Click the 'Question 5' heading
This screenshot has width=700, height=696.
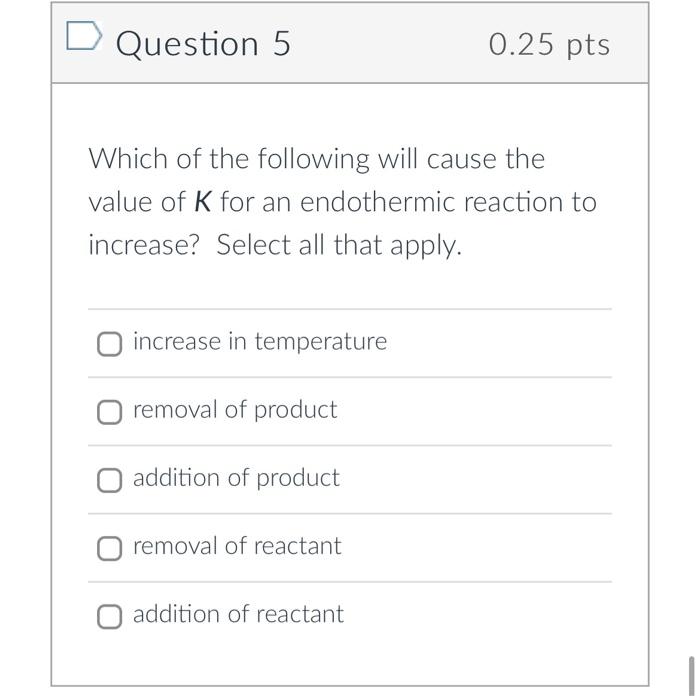pyautogui.click(x=203, y=44)
